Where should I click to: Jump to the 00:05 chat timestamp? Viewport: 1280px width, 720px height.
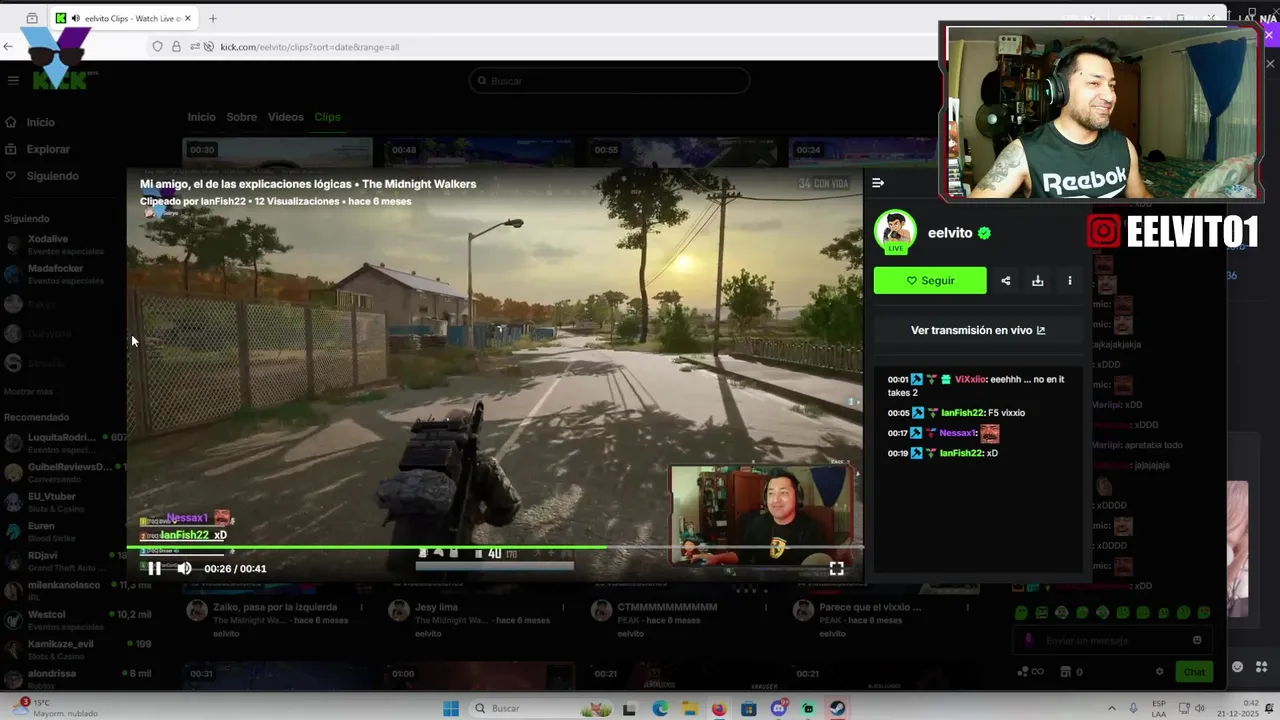[898, 413]
